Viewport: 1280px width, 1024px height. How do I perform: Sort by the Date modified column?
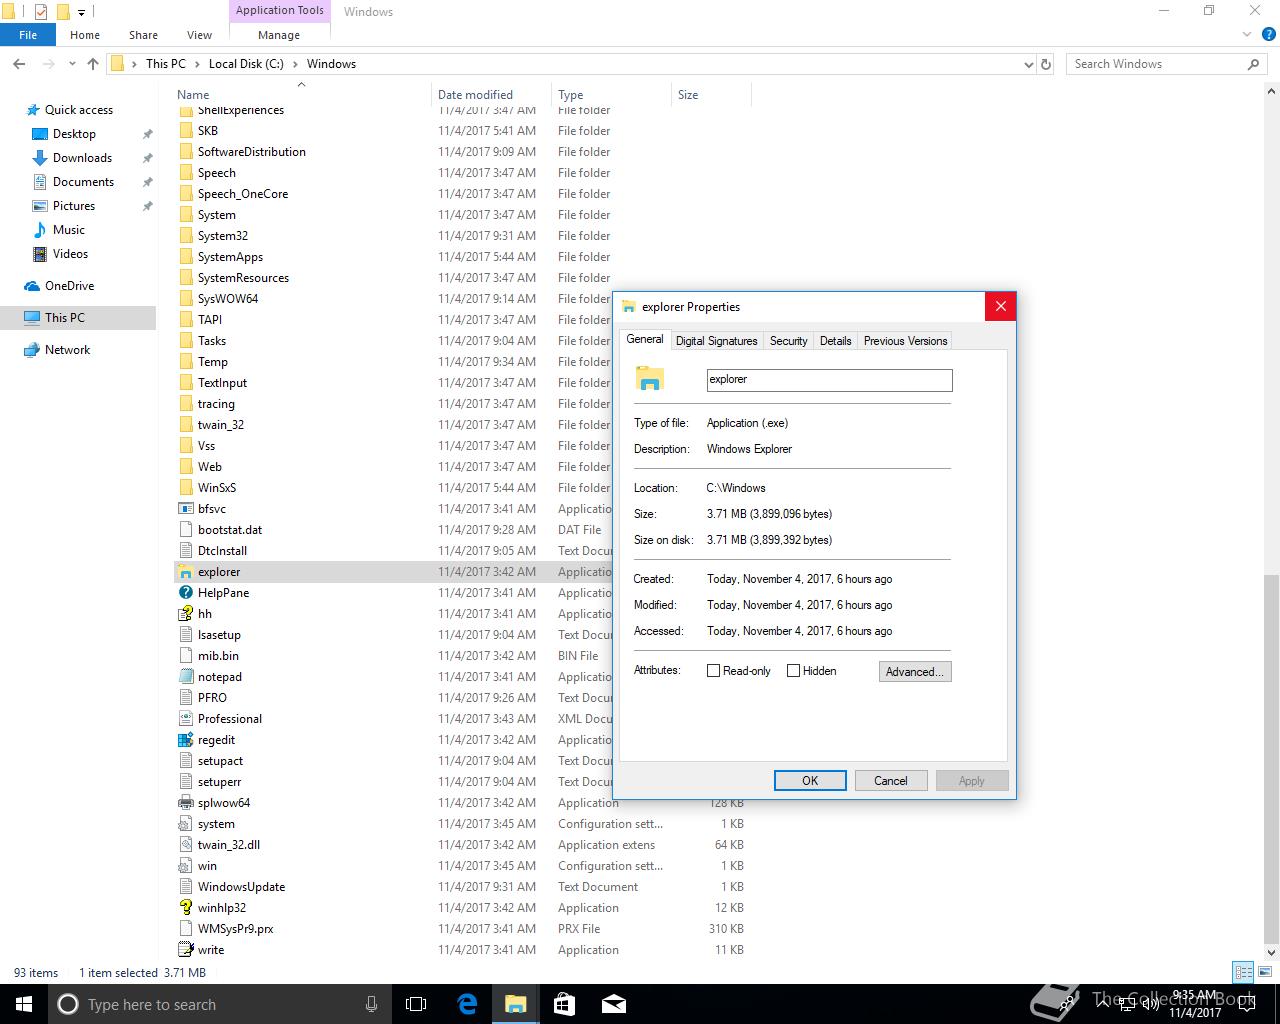click(x=490, y=95)
